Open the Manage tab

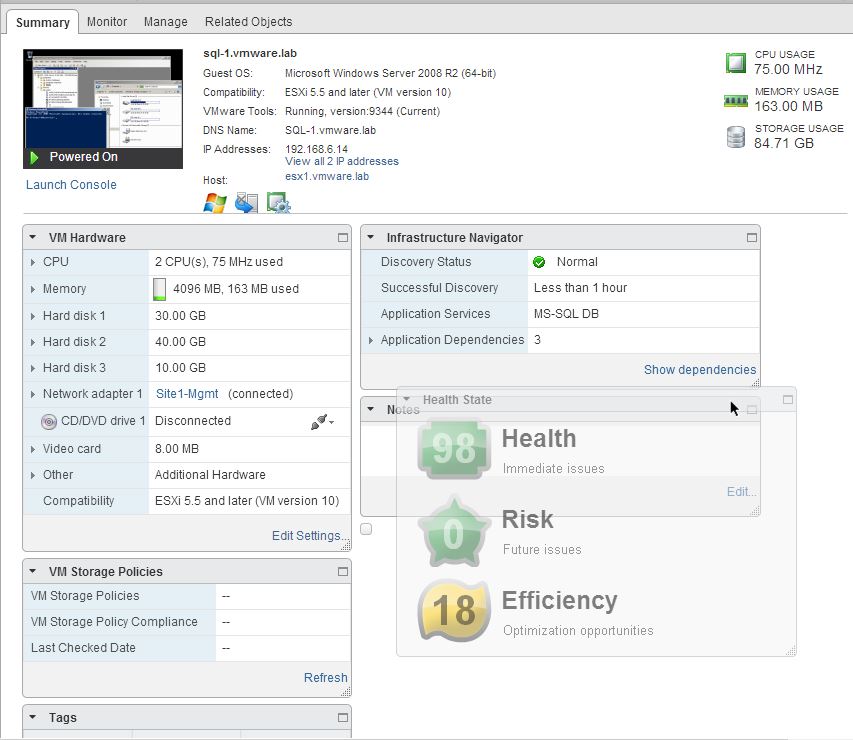[165, 22]
